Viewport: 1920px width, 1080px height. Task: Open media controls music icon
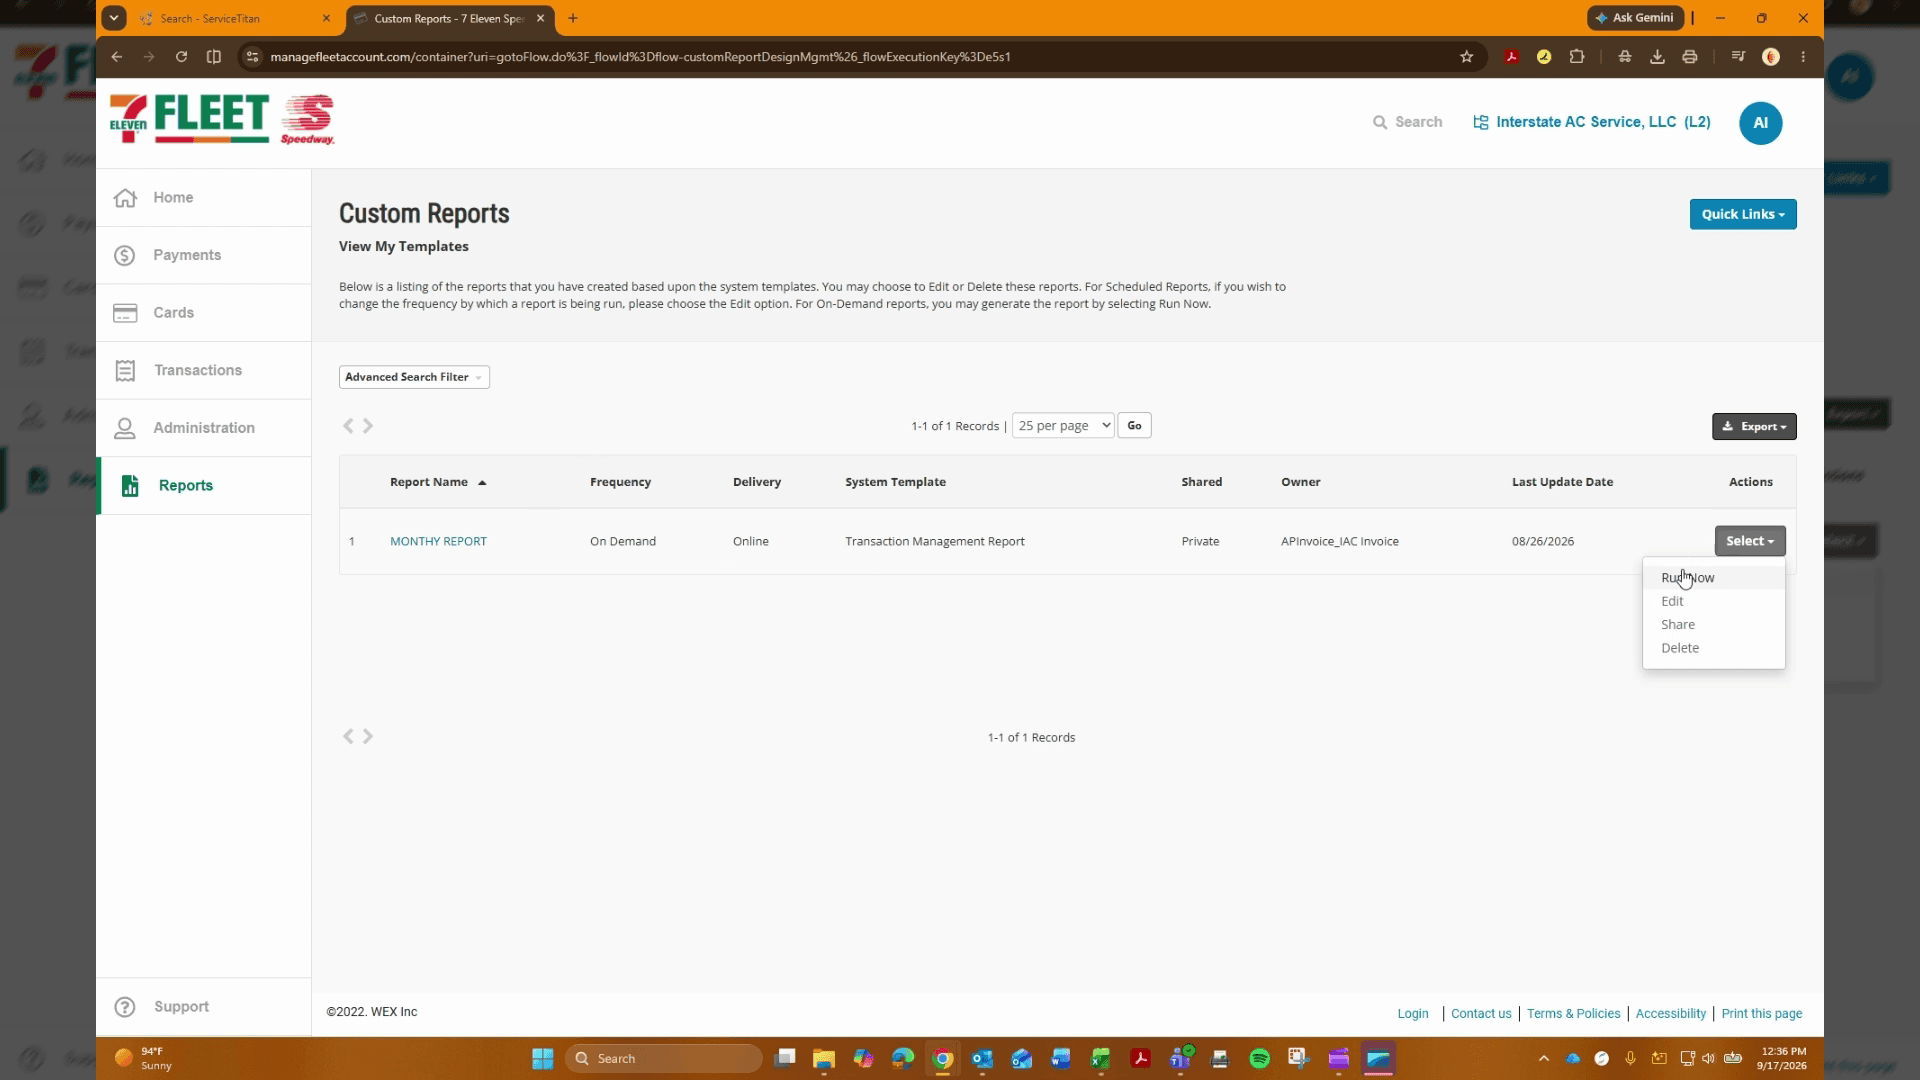(x=1738, y=57)
